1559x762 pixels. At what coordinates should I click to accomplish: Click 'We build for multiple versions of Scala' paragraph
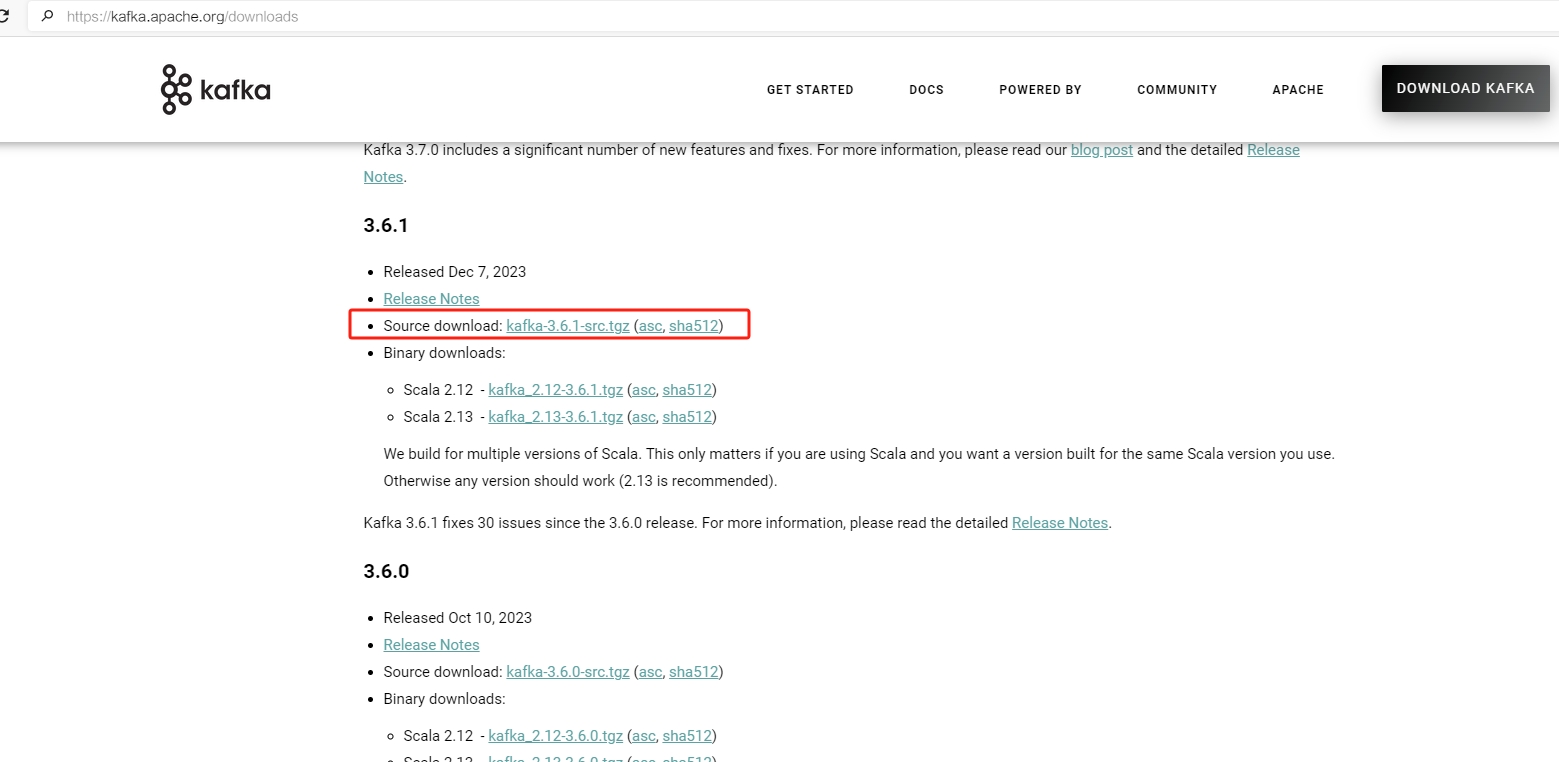pyautogui.click(x=859, y=467)
